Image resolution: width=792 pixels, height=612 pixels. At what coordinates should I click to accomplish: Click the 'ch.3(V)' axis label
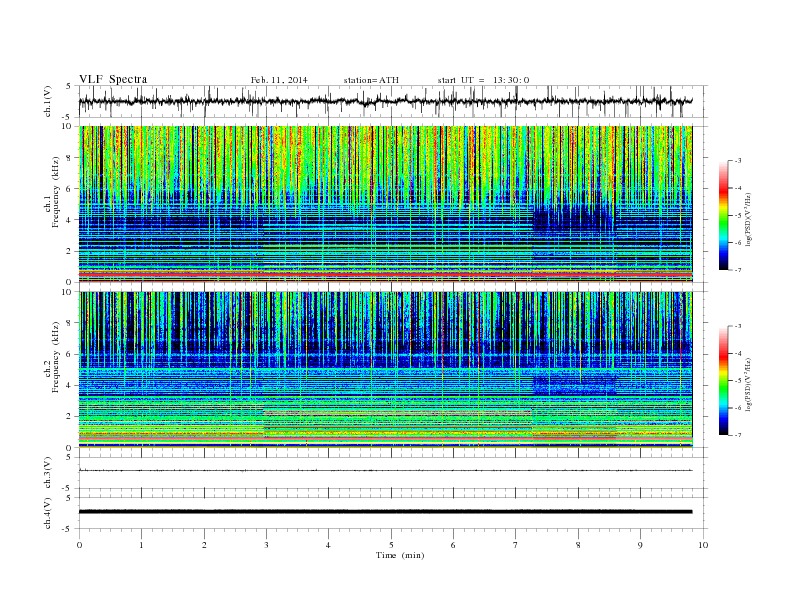coord(48,473)
